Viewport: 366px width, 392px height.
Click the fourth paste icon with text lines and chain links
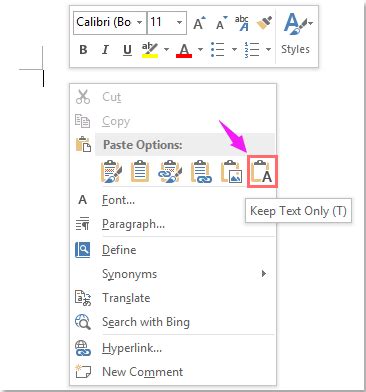pos(201,172)
